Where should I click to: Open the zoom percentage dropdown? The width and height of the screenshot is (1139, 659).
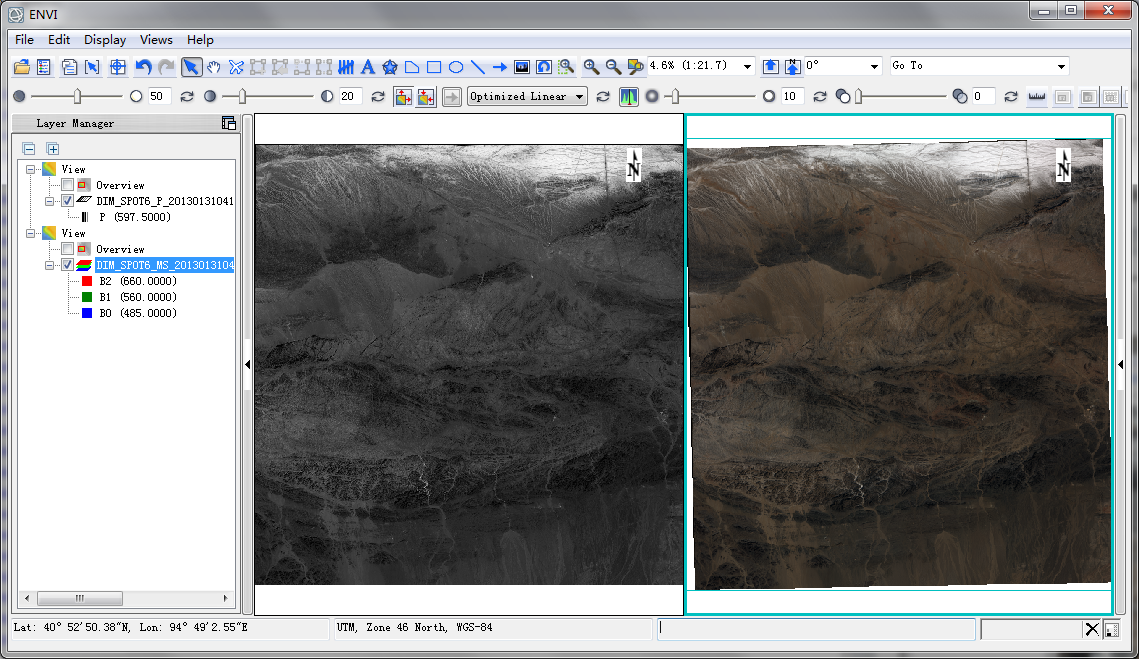pos(747,66)
